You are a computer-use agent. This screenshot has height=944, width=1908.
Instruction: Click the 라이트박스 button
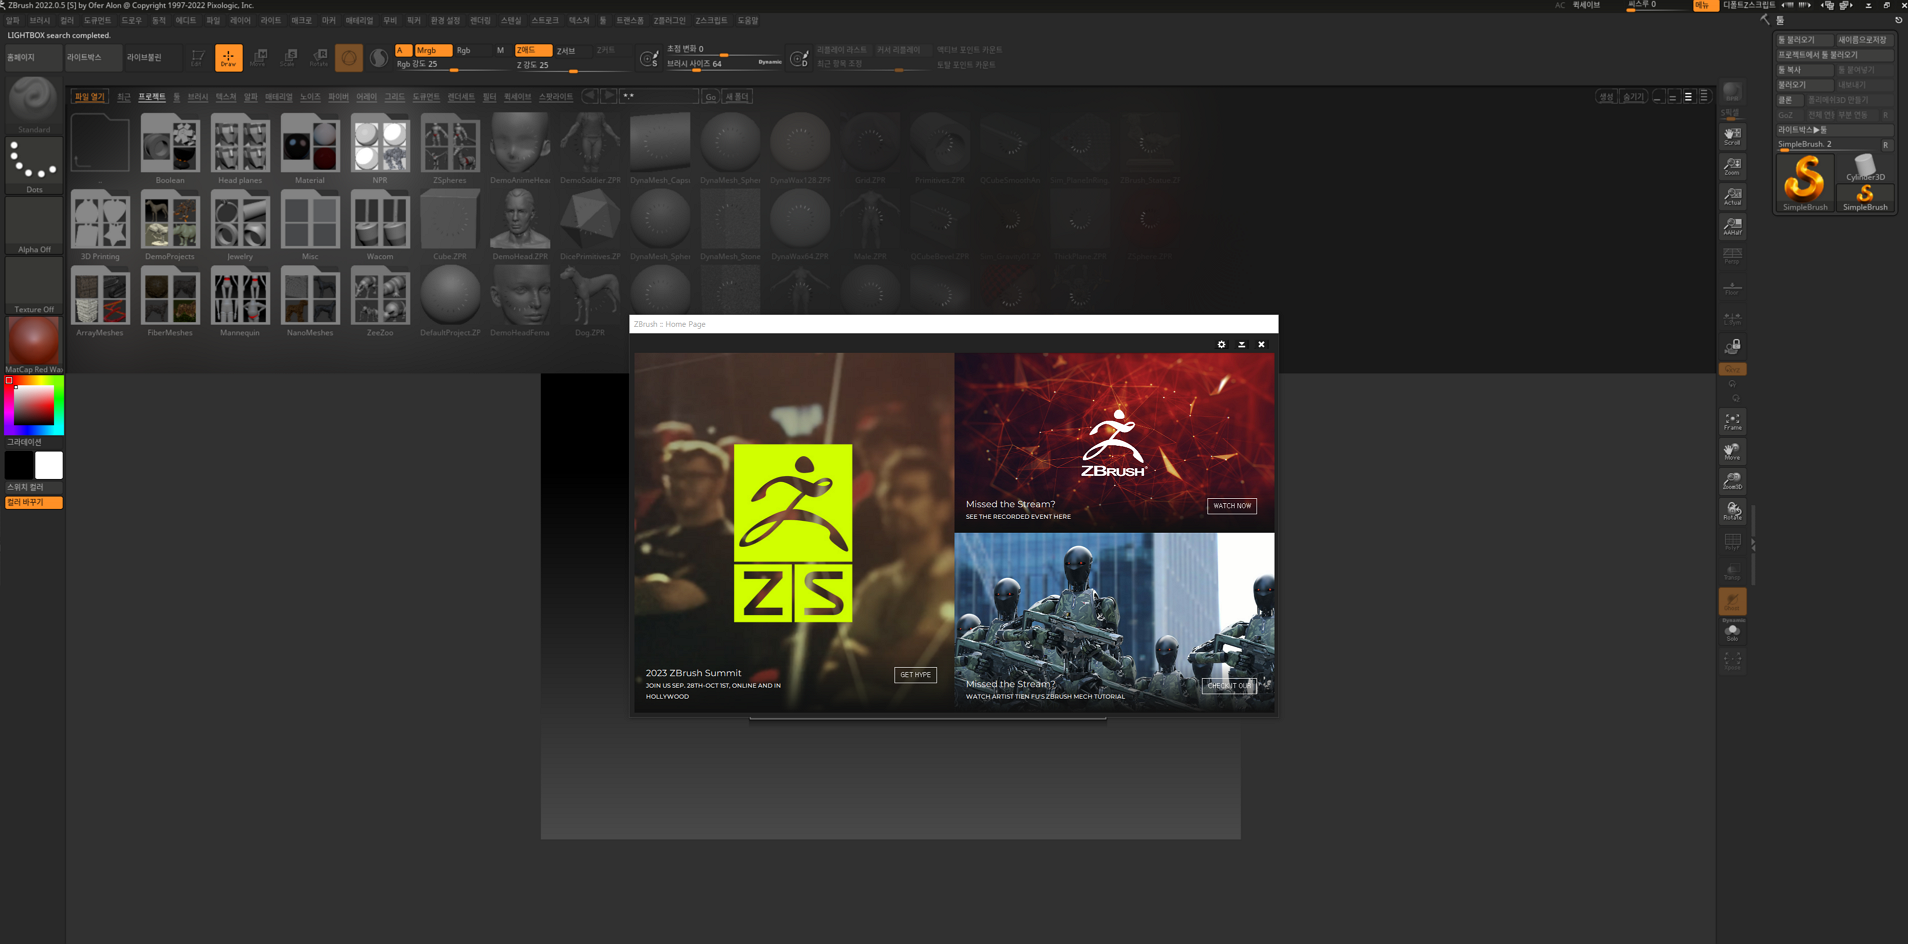pos(94,58)
